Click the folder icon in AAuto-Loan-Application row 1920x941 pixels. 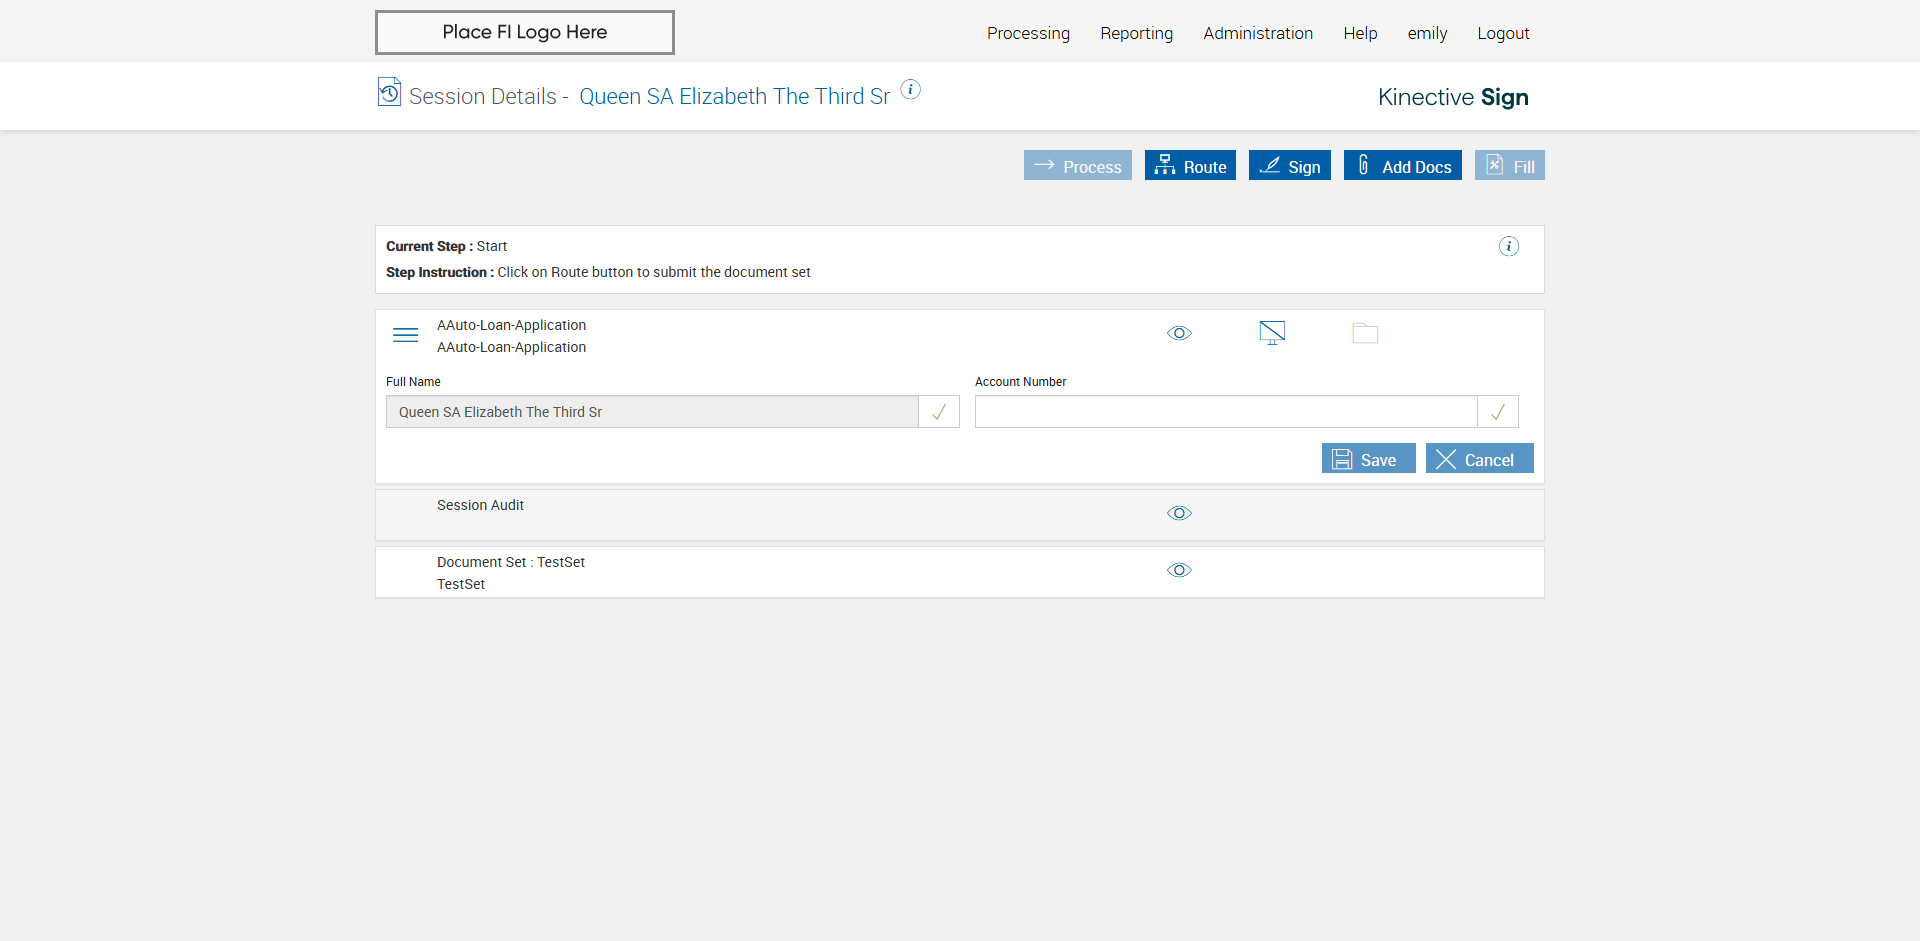(1365, 333)
